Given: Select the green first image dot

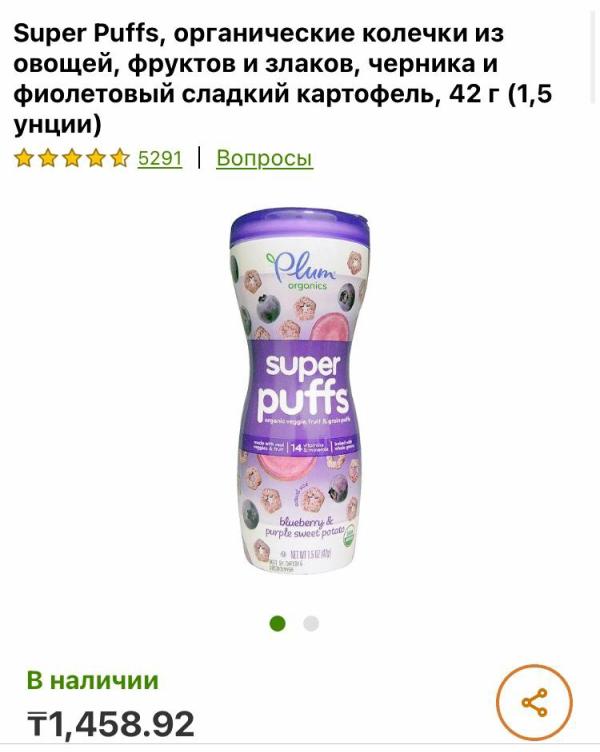Looking at the screenshot, I should pyautogui.click(x=278, y=623).
